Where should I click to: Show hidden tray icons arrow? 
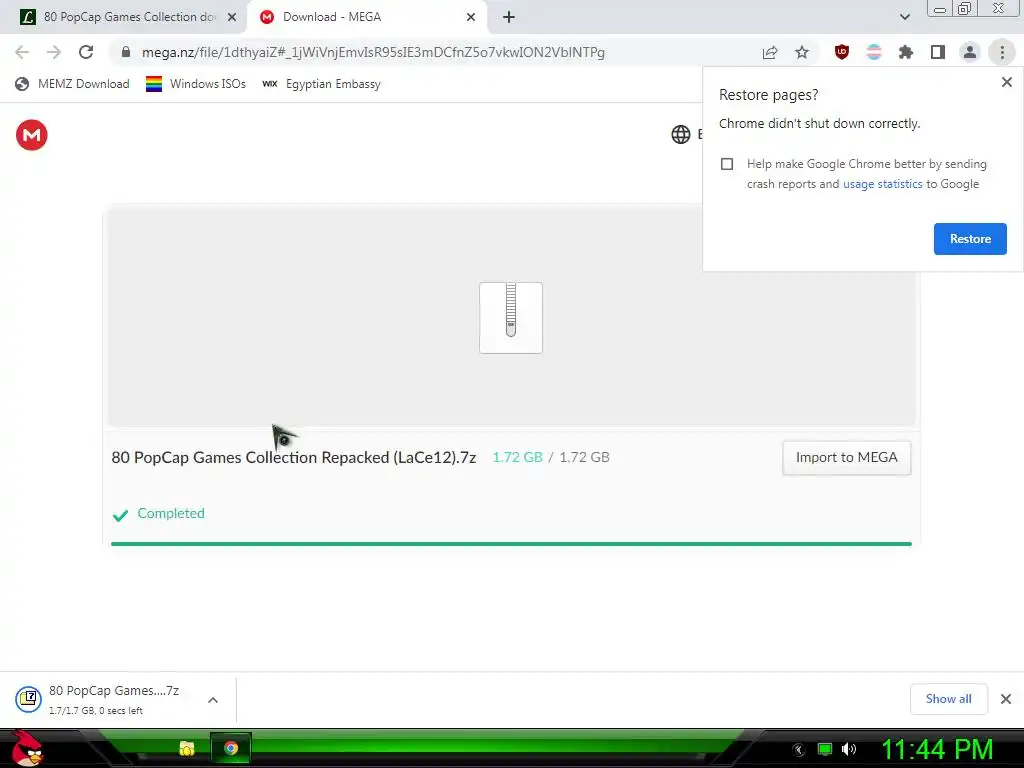[x=799, y=750]
